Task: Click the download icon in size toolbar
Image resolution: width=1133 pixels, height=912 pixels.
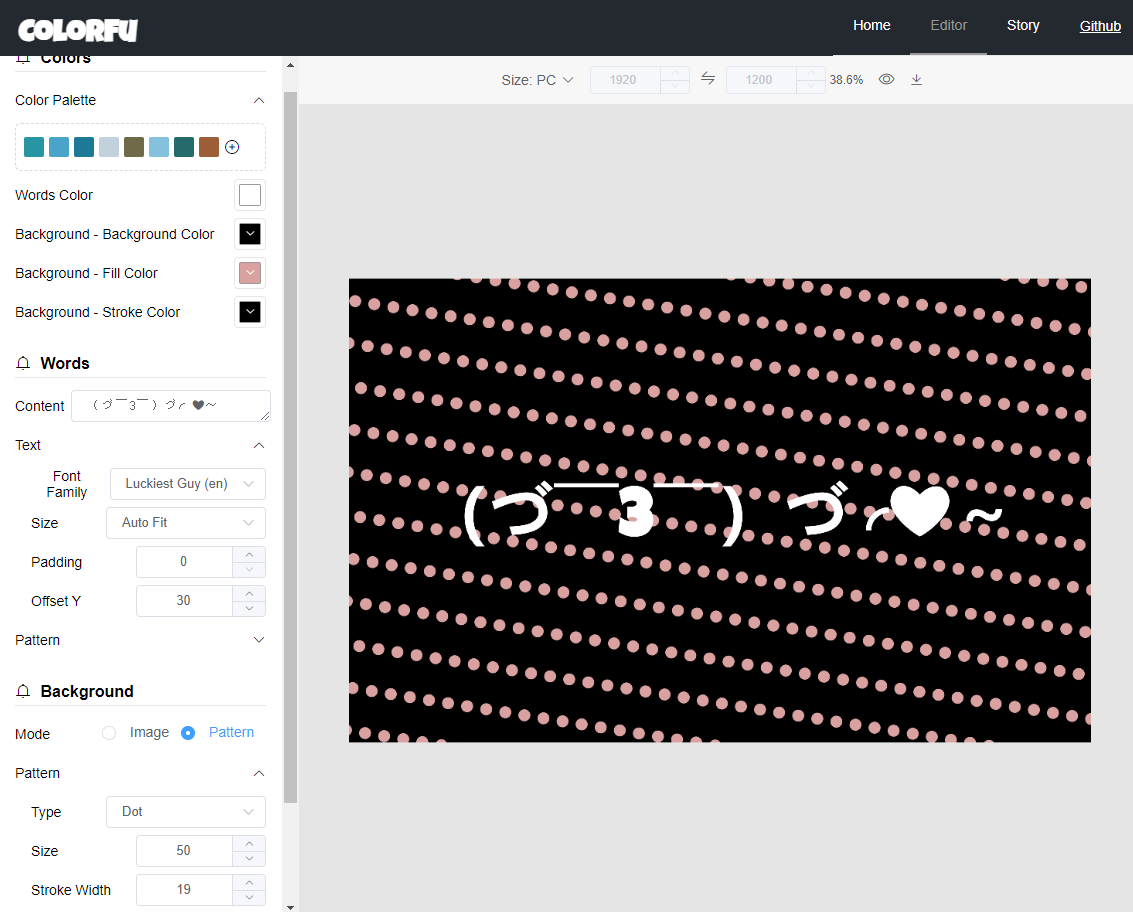Action: 916,79
